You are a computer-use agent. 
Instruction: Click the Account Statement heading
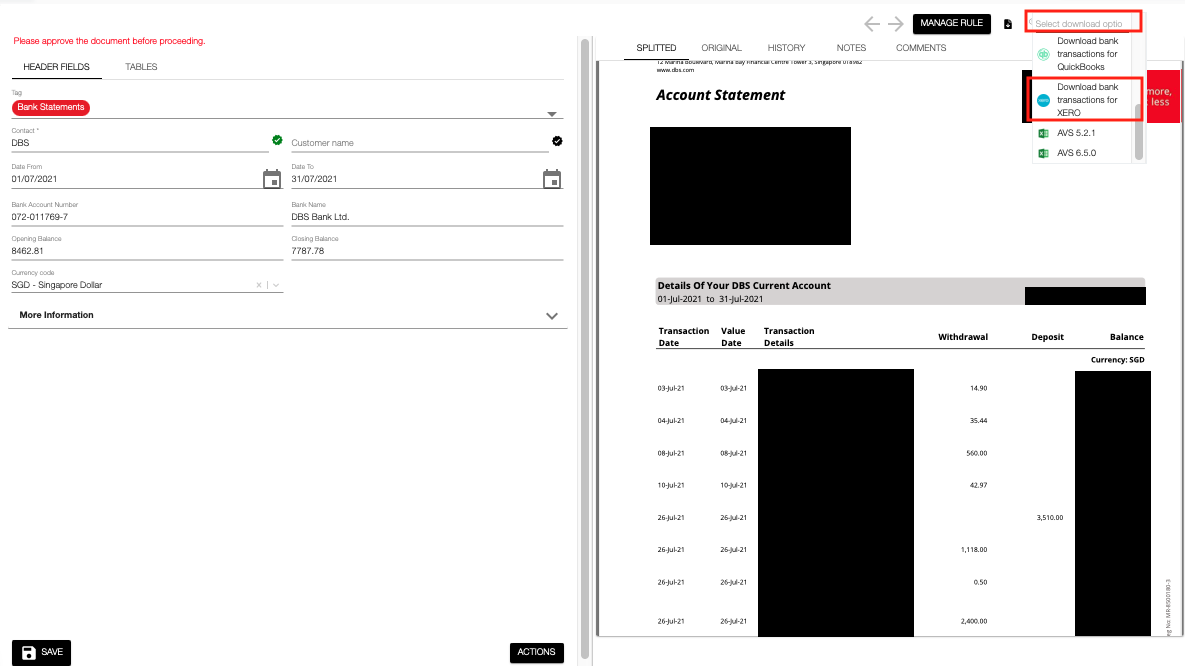(720, 95)
